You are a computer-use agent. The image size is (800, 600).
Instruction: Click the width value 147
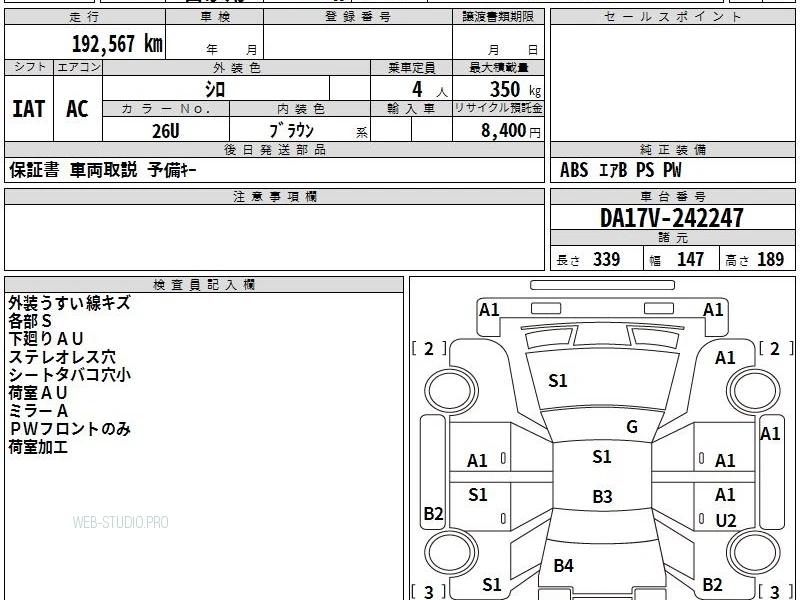(690, 260)
